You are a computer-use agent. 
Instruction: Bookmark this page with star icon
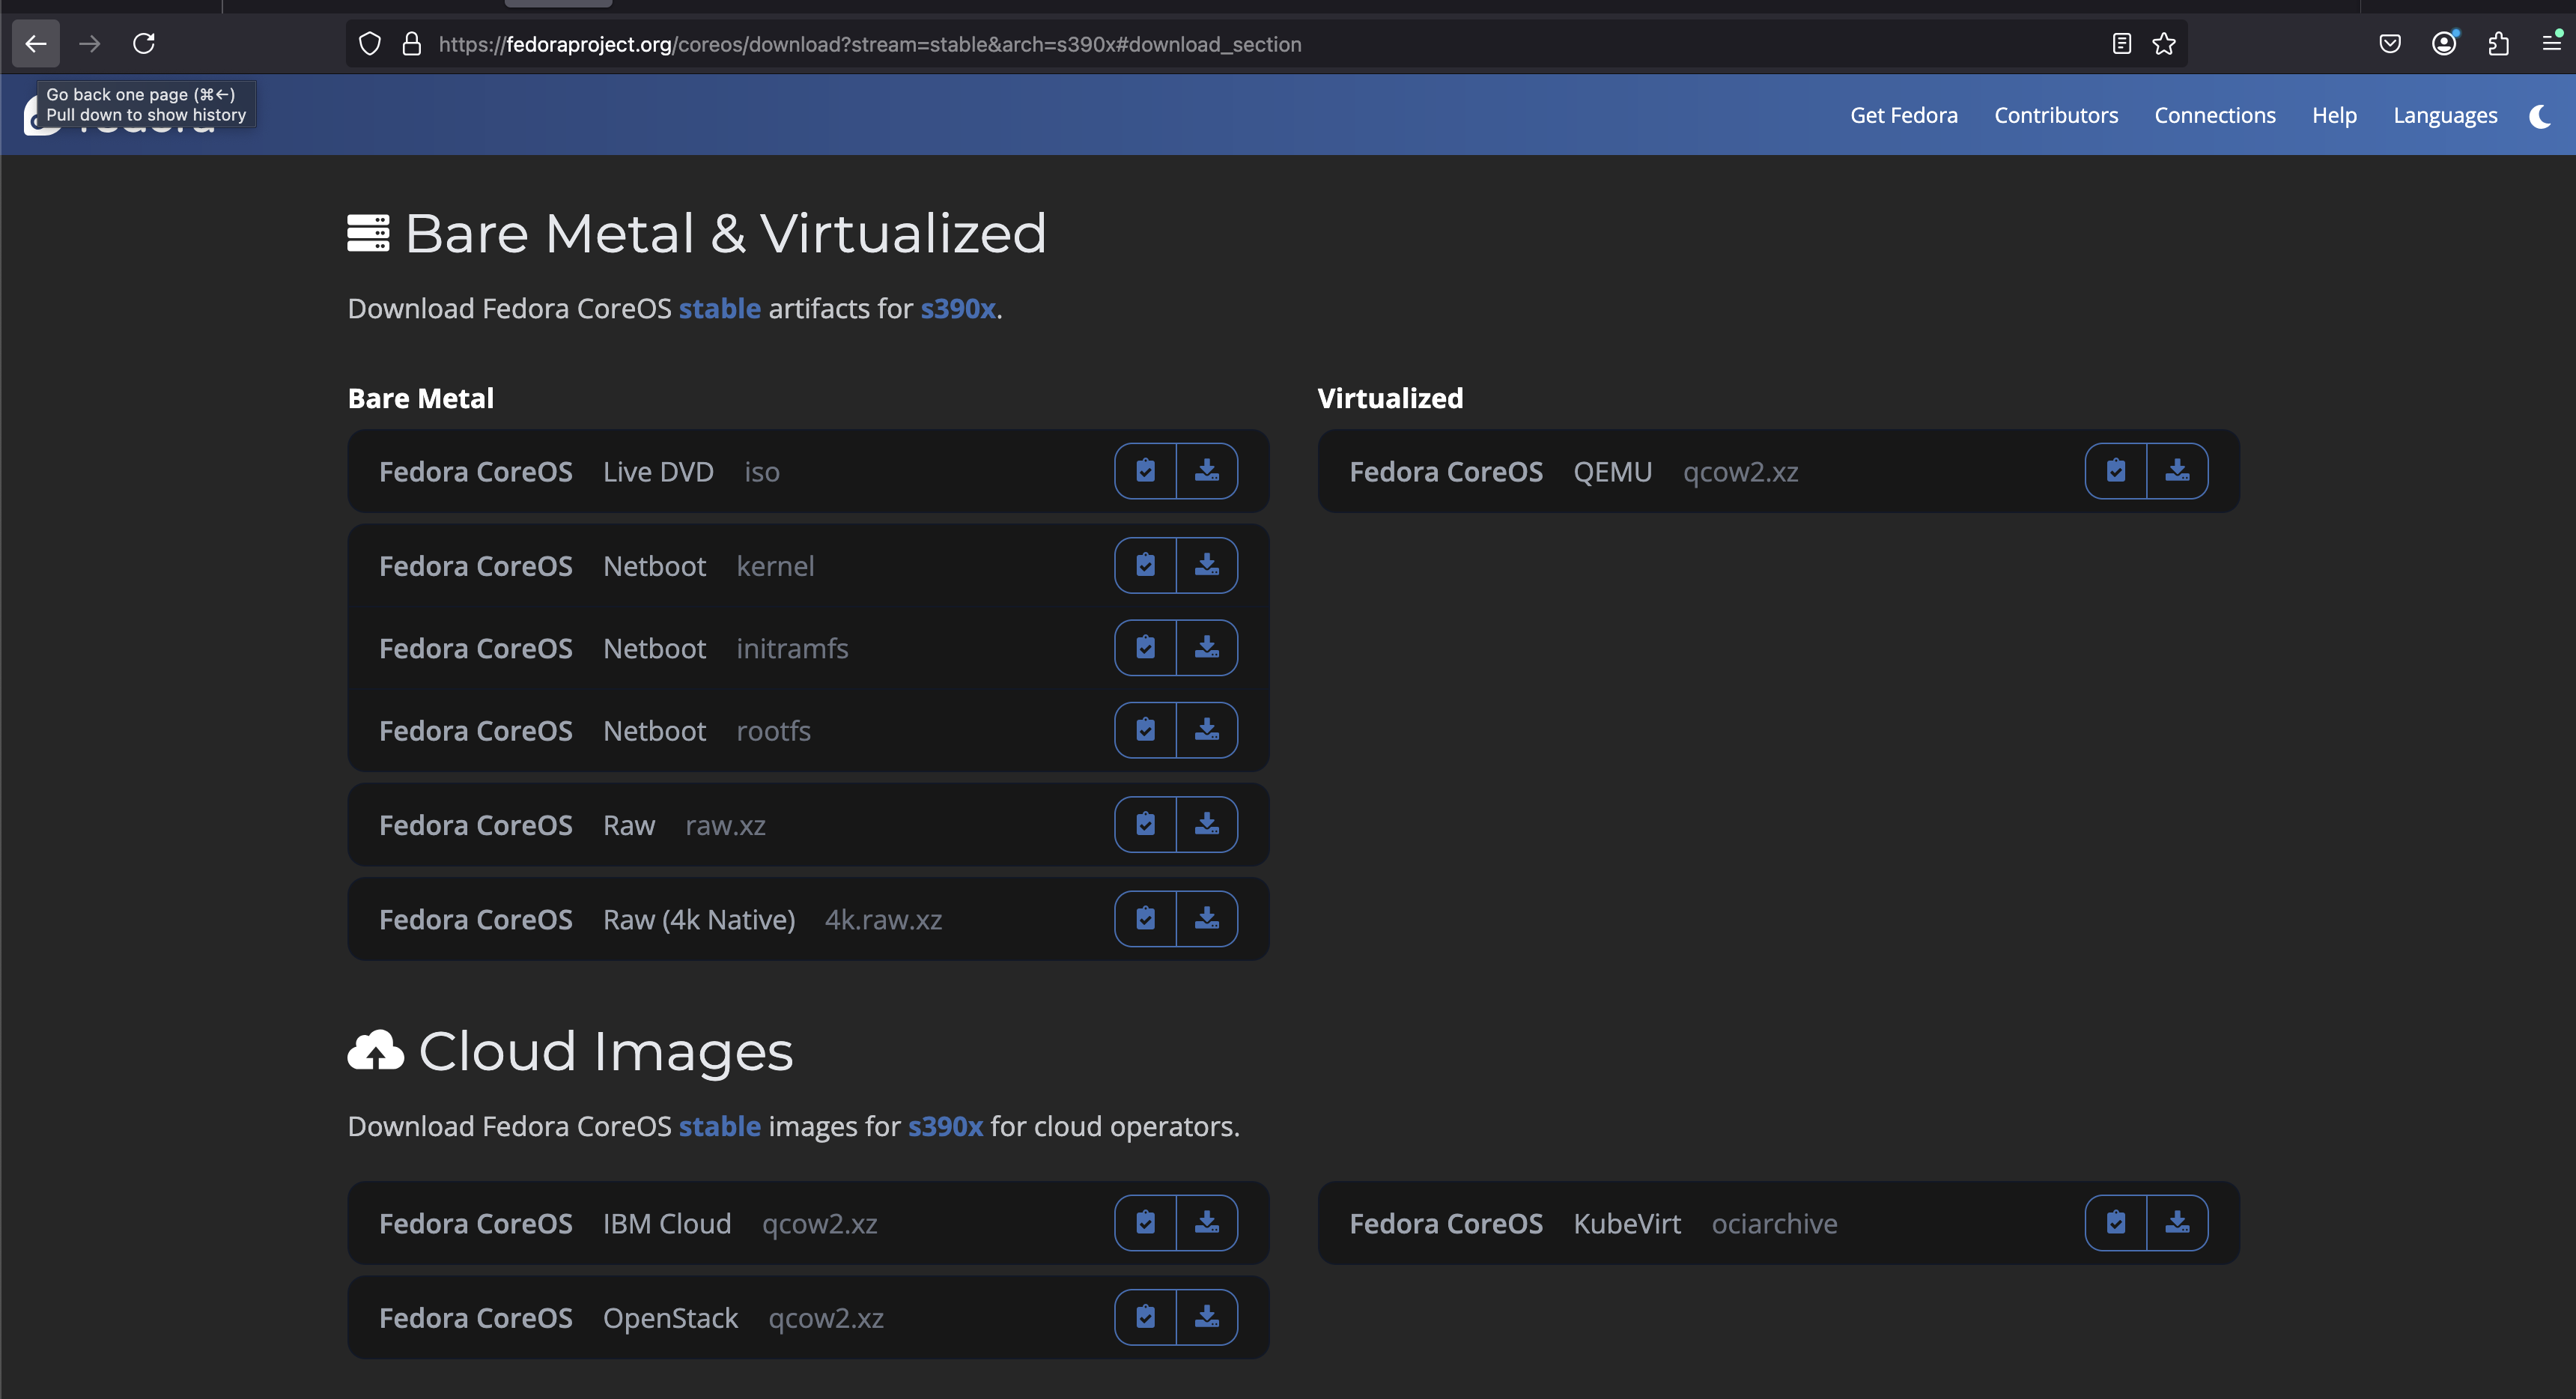coord(2164,44)
